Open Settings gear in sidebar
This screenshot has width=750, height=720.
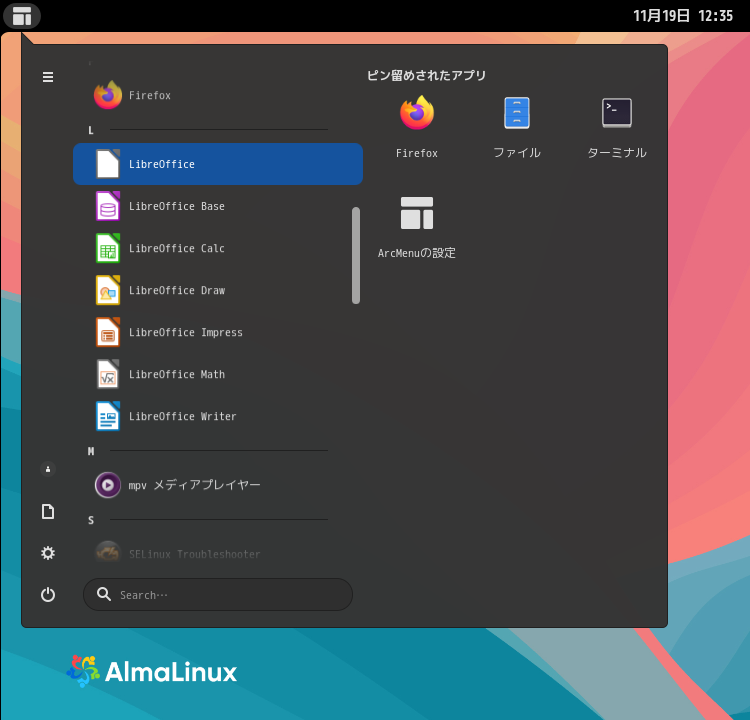click(48, 553)
